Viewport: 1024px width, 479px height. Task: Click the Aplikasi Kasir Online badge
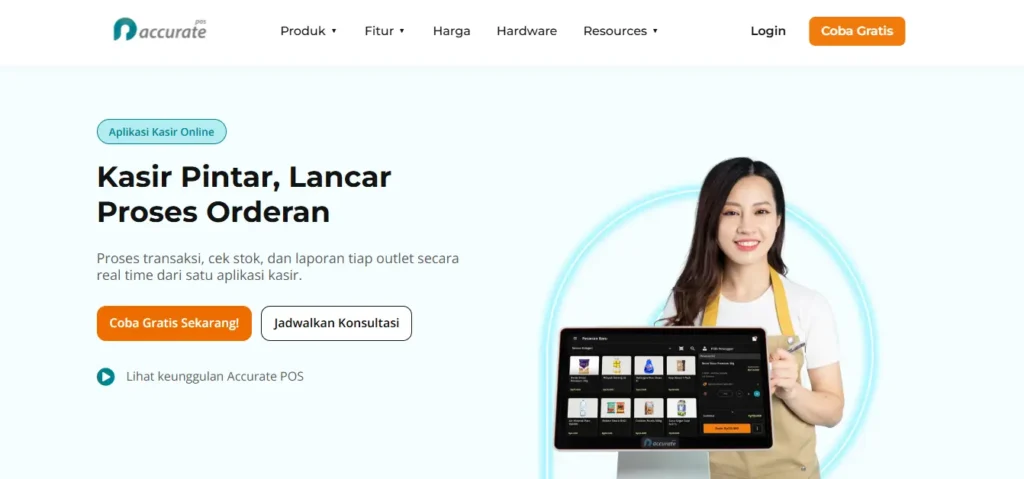[x=162, y=131]
